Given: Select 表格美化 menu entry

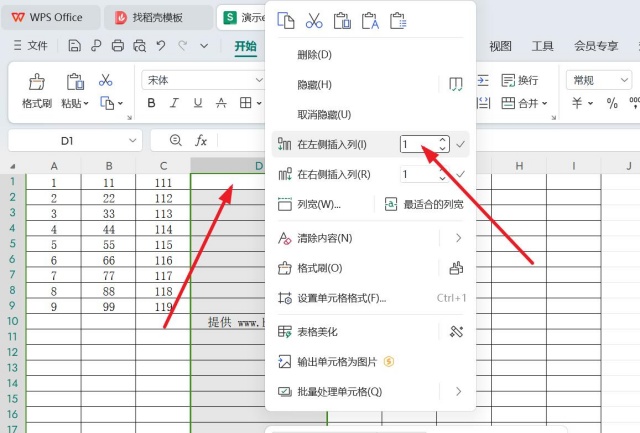Looking at the screenshot, I should [x=317, y=331].
